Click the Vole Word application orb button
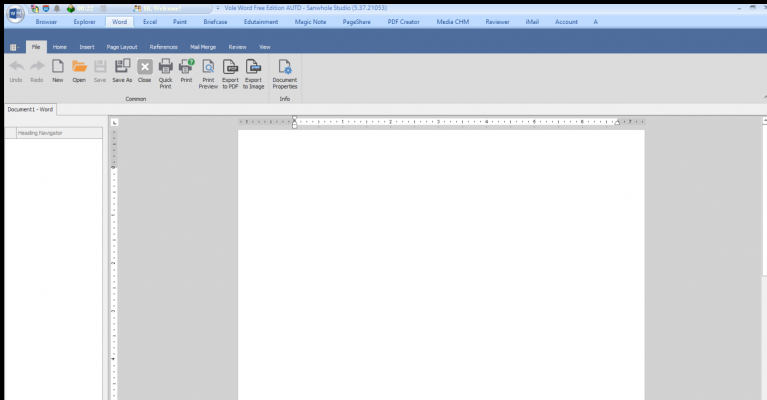Screen dimensions: 767x400 click(15, 13)
